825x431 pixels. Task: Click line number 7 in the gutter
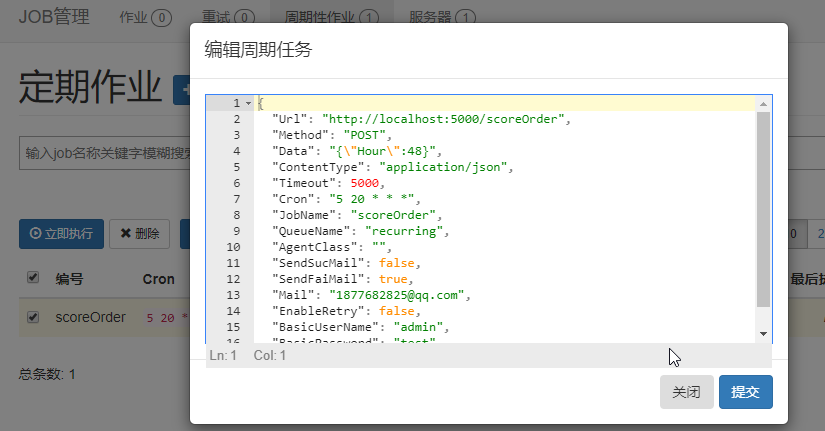pyautogui.click(x=237, y=199)
